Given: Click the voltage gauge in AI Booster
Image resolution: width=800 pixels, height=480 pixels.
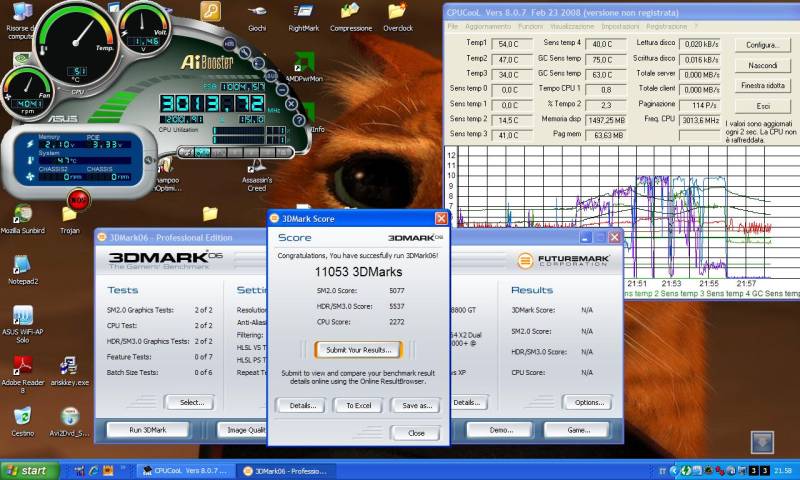Looking at the screenshot, I should pyautogui.click(x=144, y=28).
